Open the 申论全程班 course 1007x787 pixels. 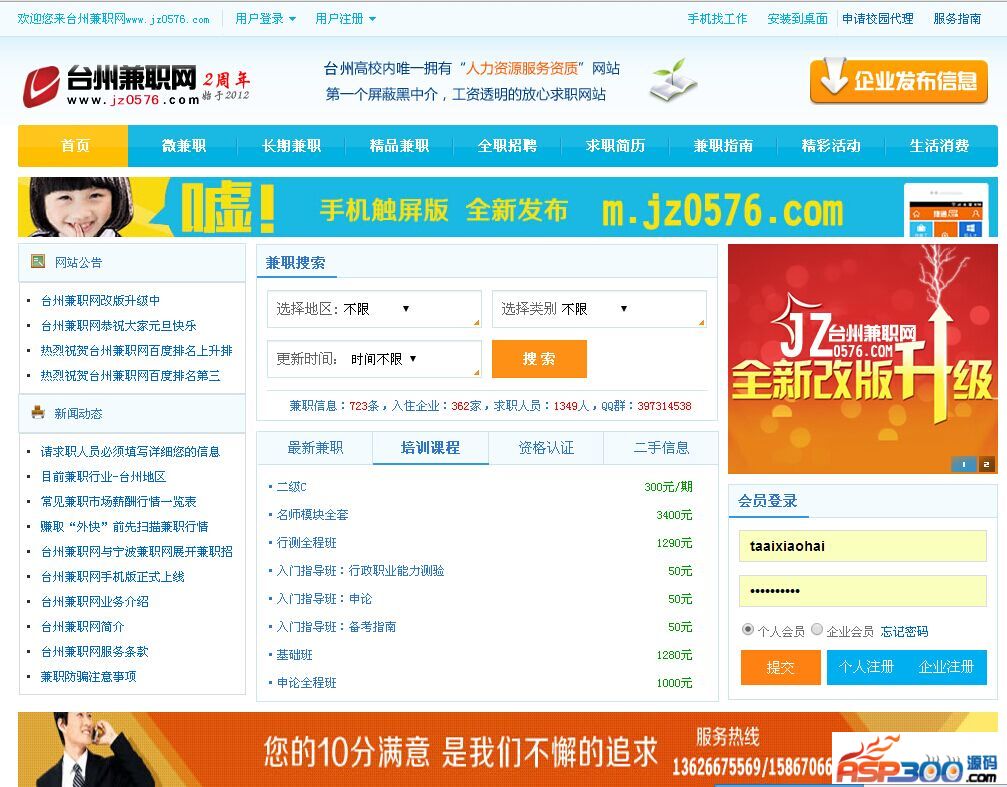306,683
